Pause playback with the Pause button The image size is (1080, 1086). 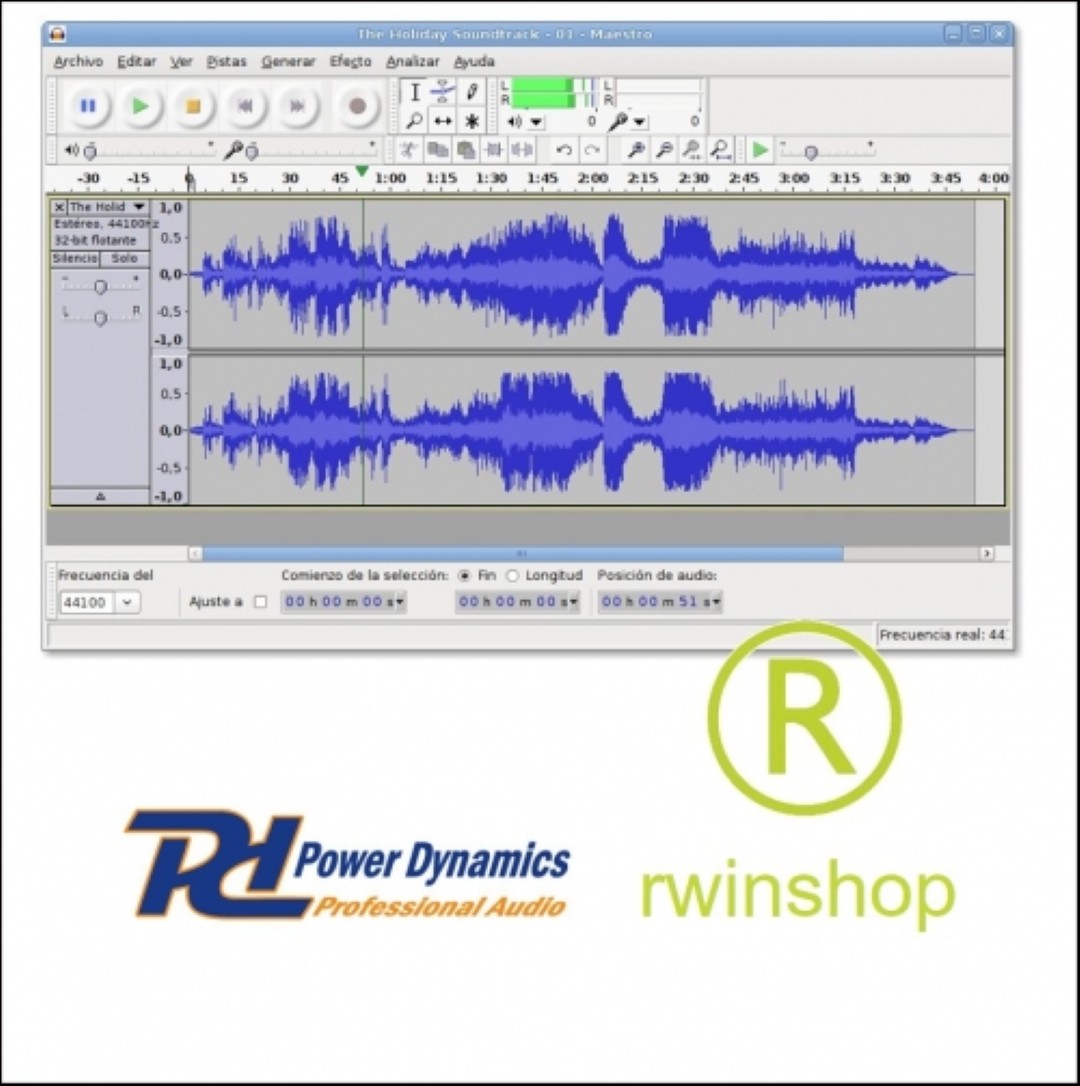88,106
